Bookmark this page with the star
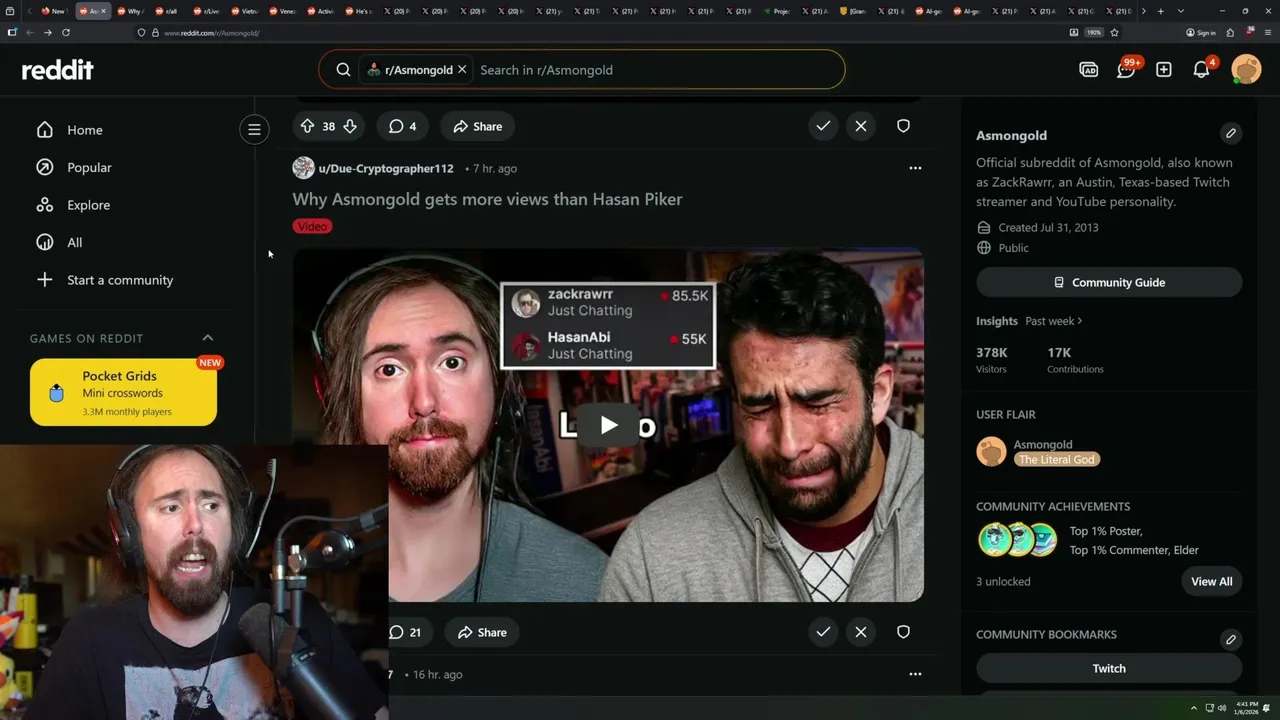 (1114, 32)
